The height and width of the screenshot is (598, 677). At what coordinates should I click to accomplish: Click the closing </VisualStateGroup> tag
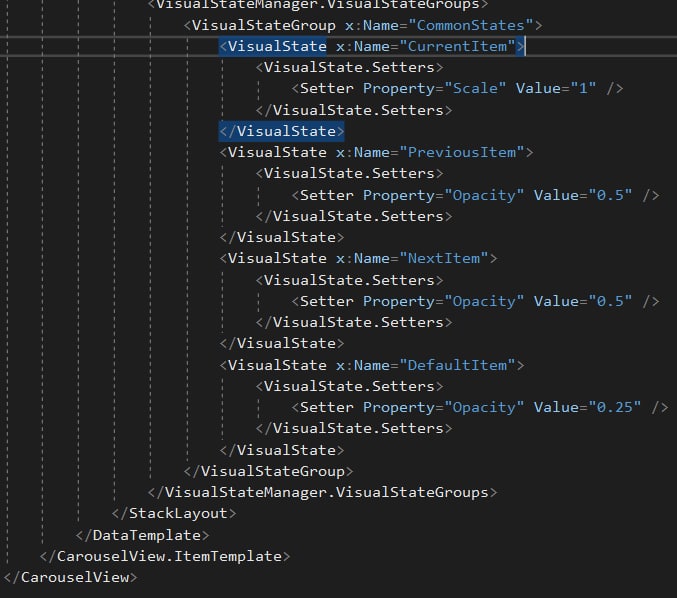point(269,471)
